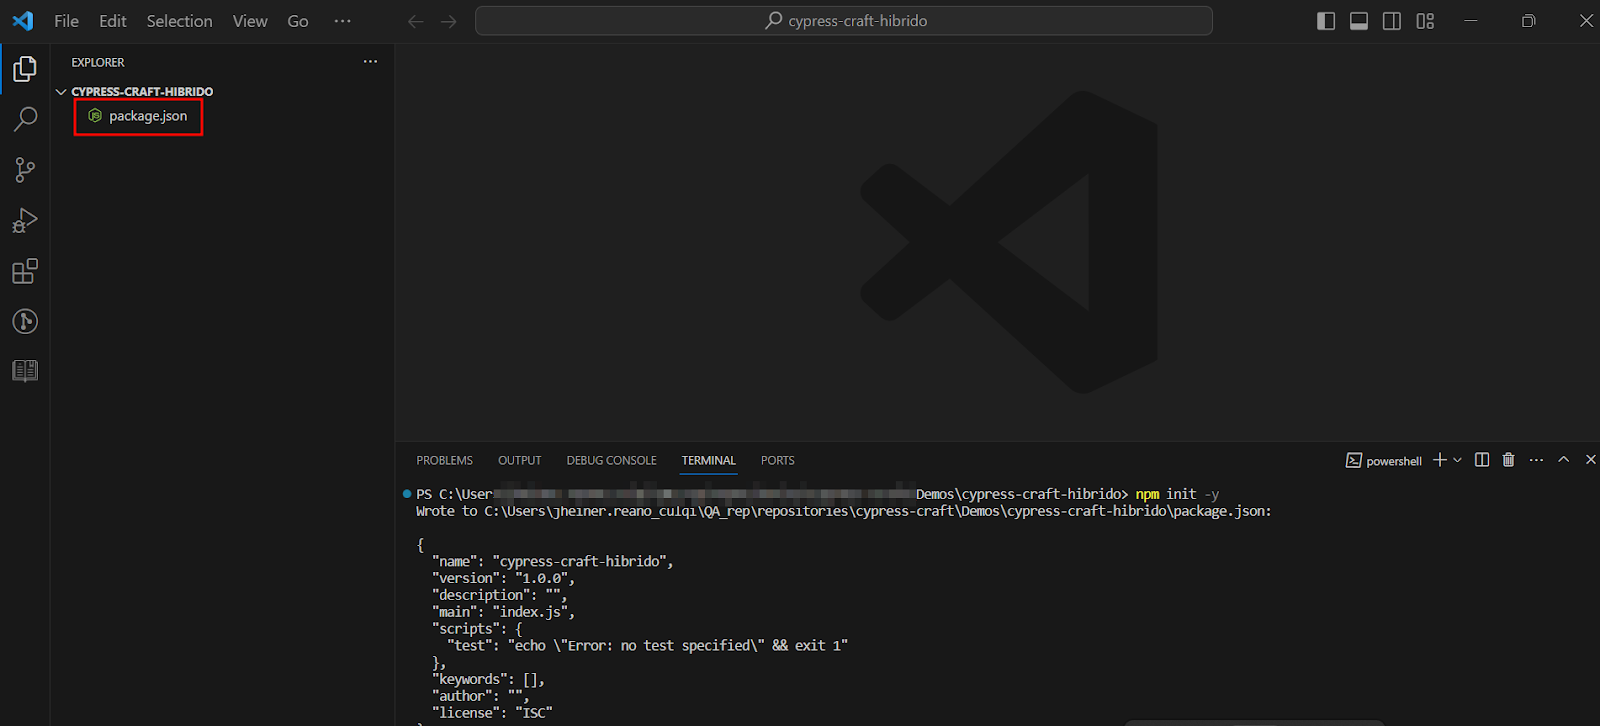Screen dimensions: 1600x726
Task: Open the Run and Debug view
Action: click(x=25, y=220)
